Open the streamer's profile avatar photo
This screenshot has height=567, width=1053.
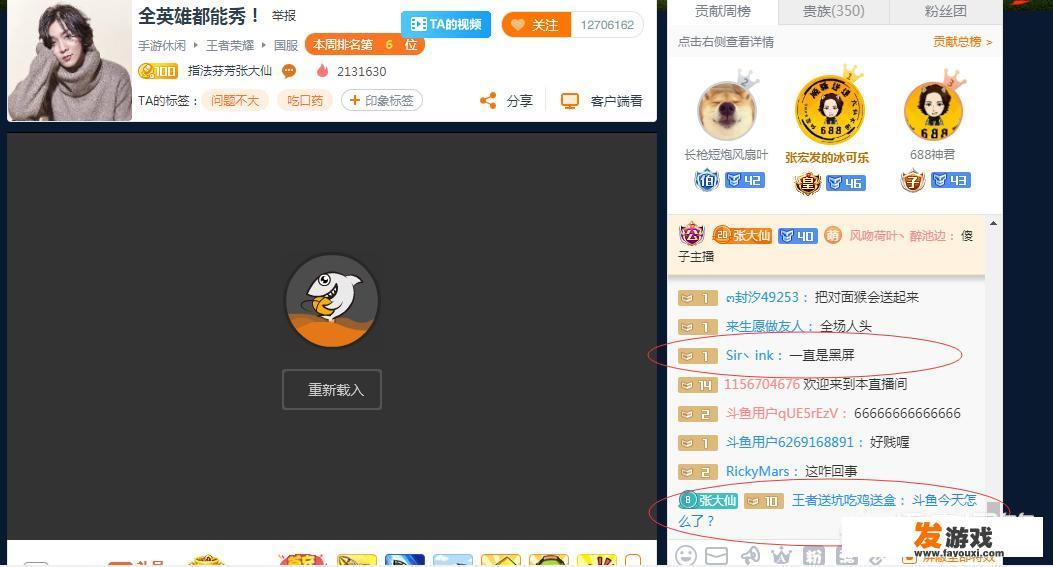(70, 60)
